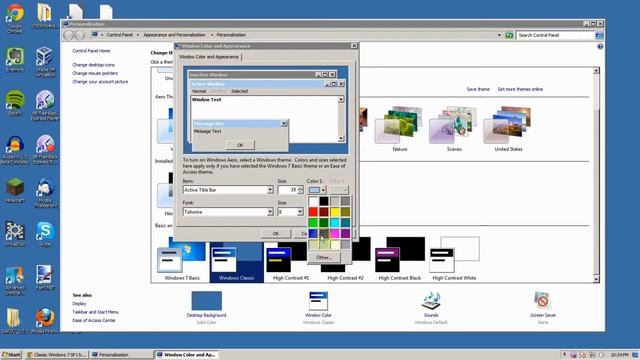Click Normal in the preview menu
The image size is (640, 360).
tap(199, 91)
